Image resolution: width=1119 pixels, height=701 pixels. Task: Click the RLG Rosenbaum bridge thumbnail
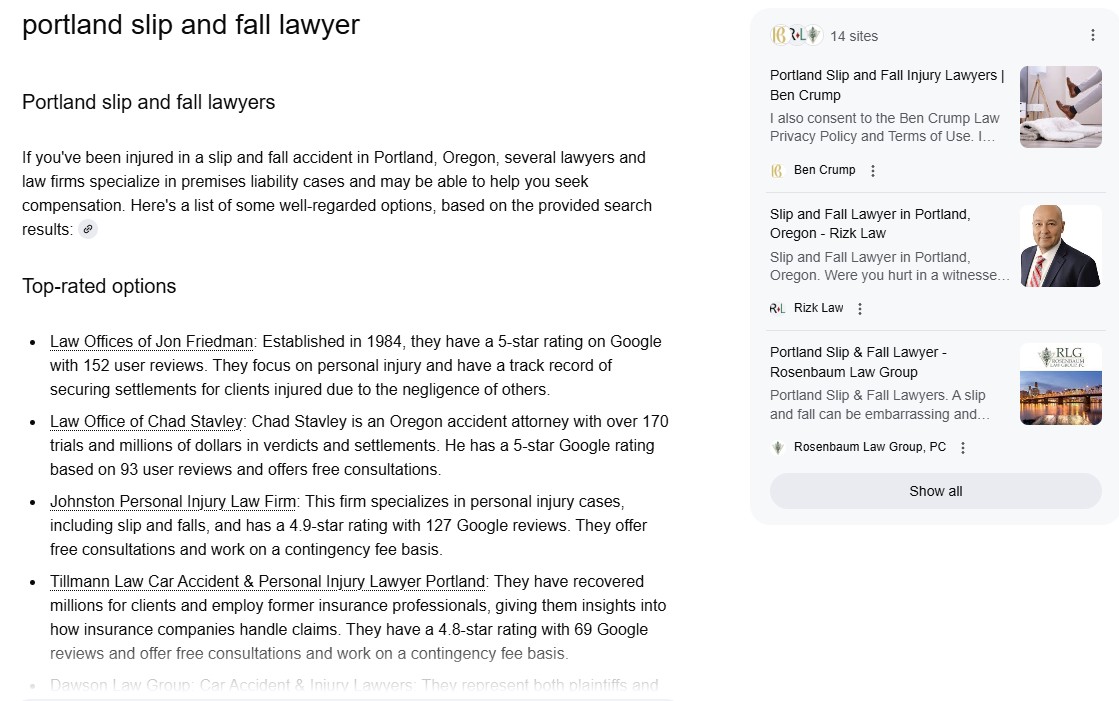[x=1060, y=384]
